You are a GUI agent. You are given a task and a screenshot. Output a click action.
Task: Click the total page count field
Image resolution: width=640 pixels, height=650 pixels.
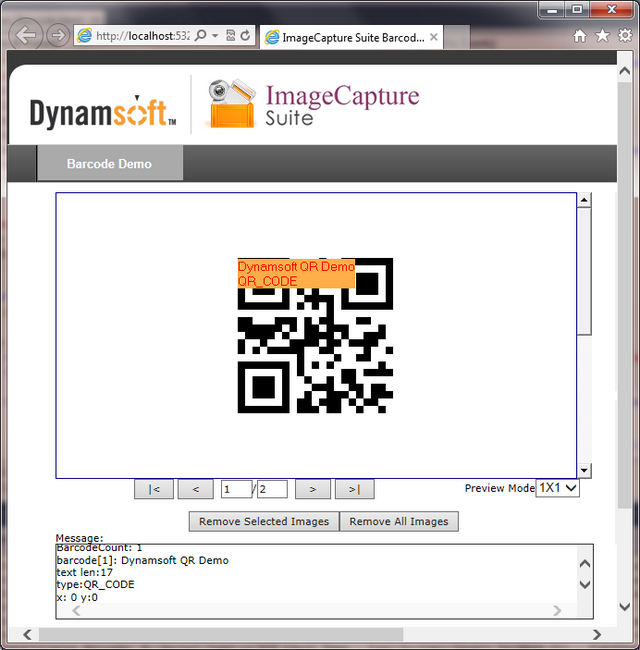(x=272, y=489)
